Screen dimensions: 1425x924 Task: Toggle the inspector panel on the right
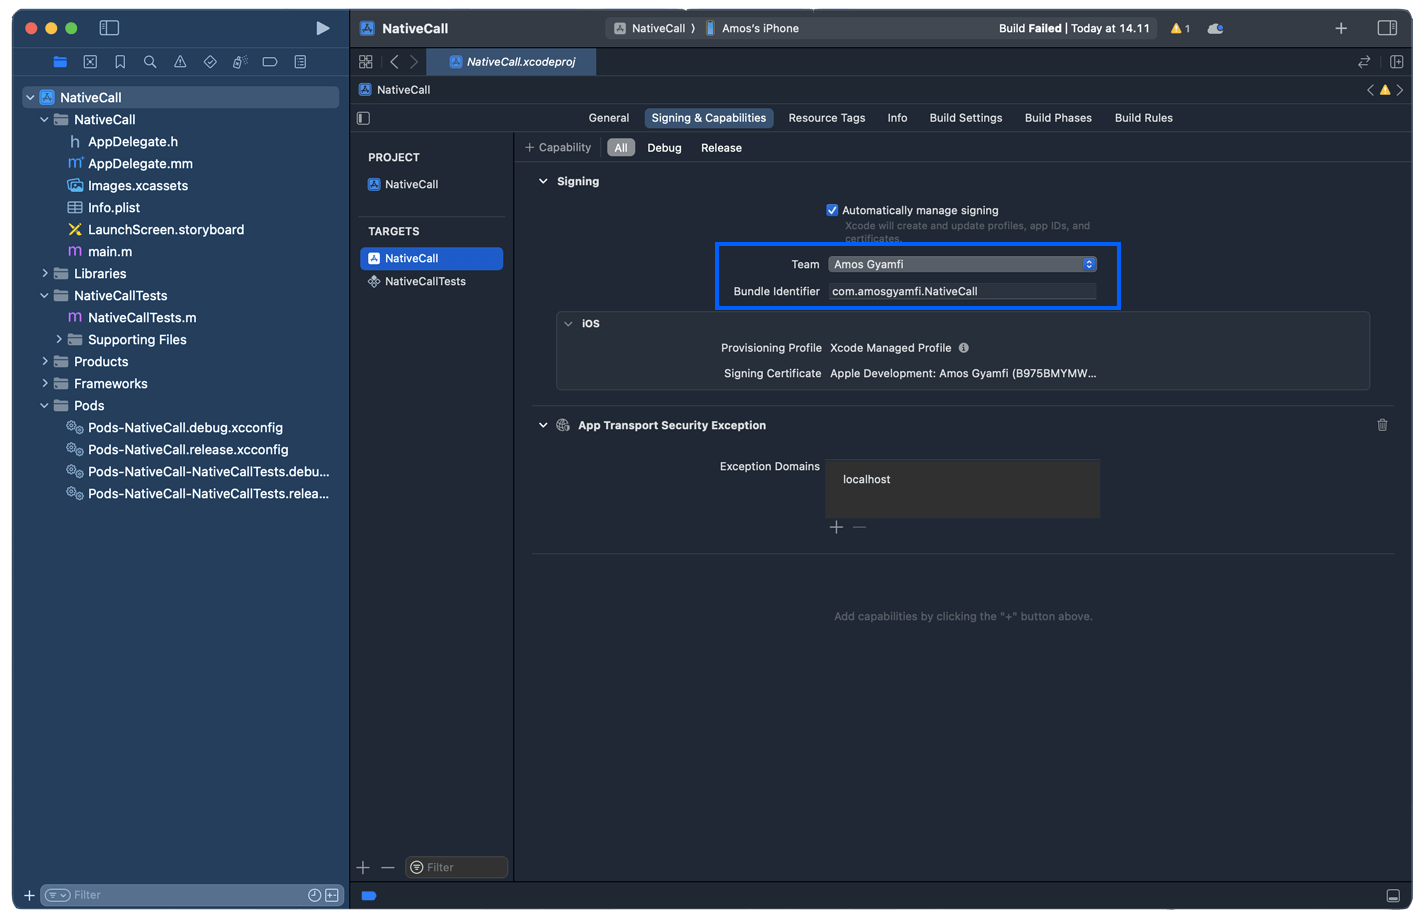pos(1387,28)
